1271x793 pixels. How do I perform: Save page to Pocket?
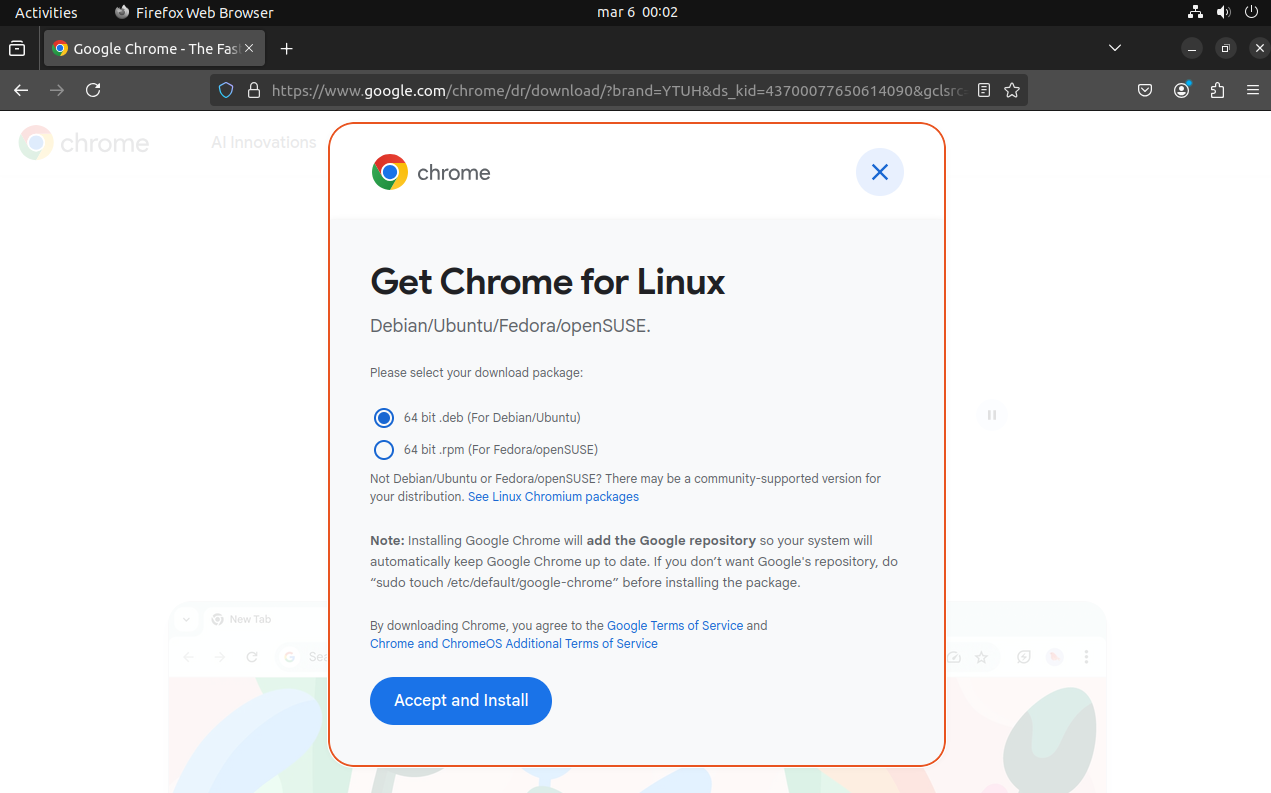coord(1146,90)
